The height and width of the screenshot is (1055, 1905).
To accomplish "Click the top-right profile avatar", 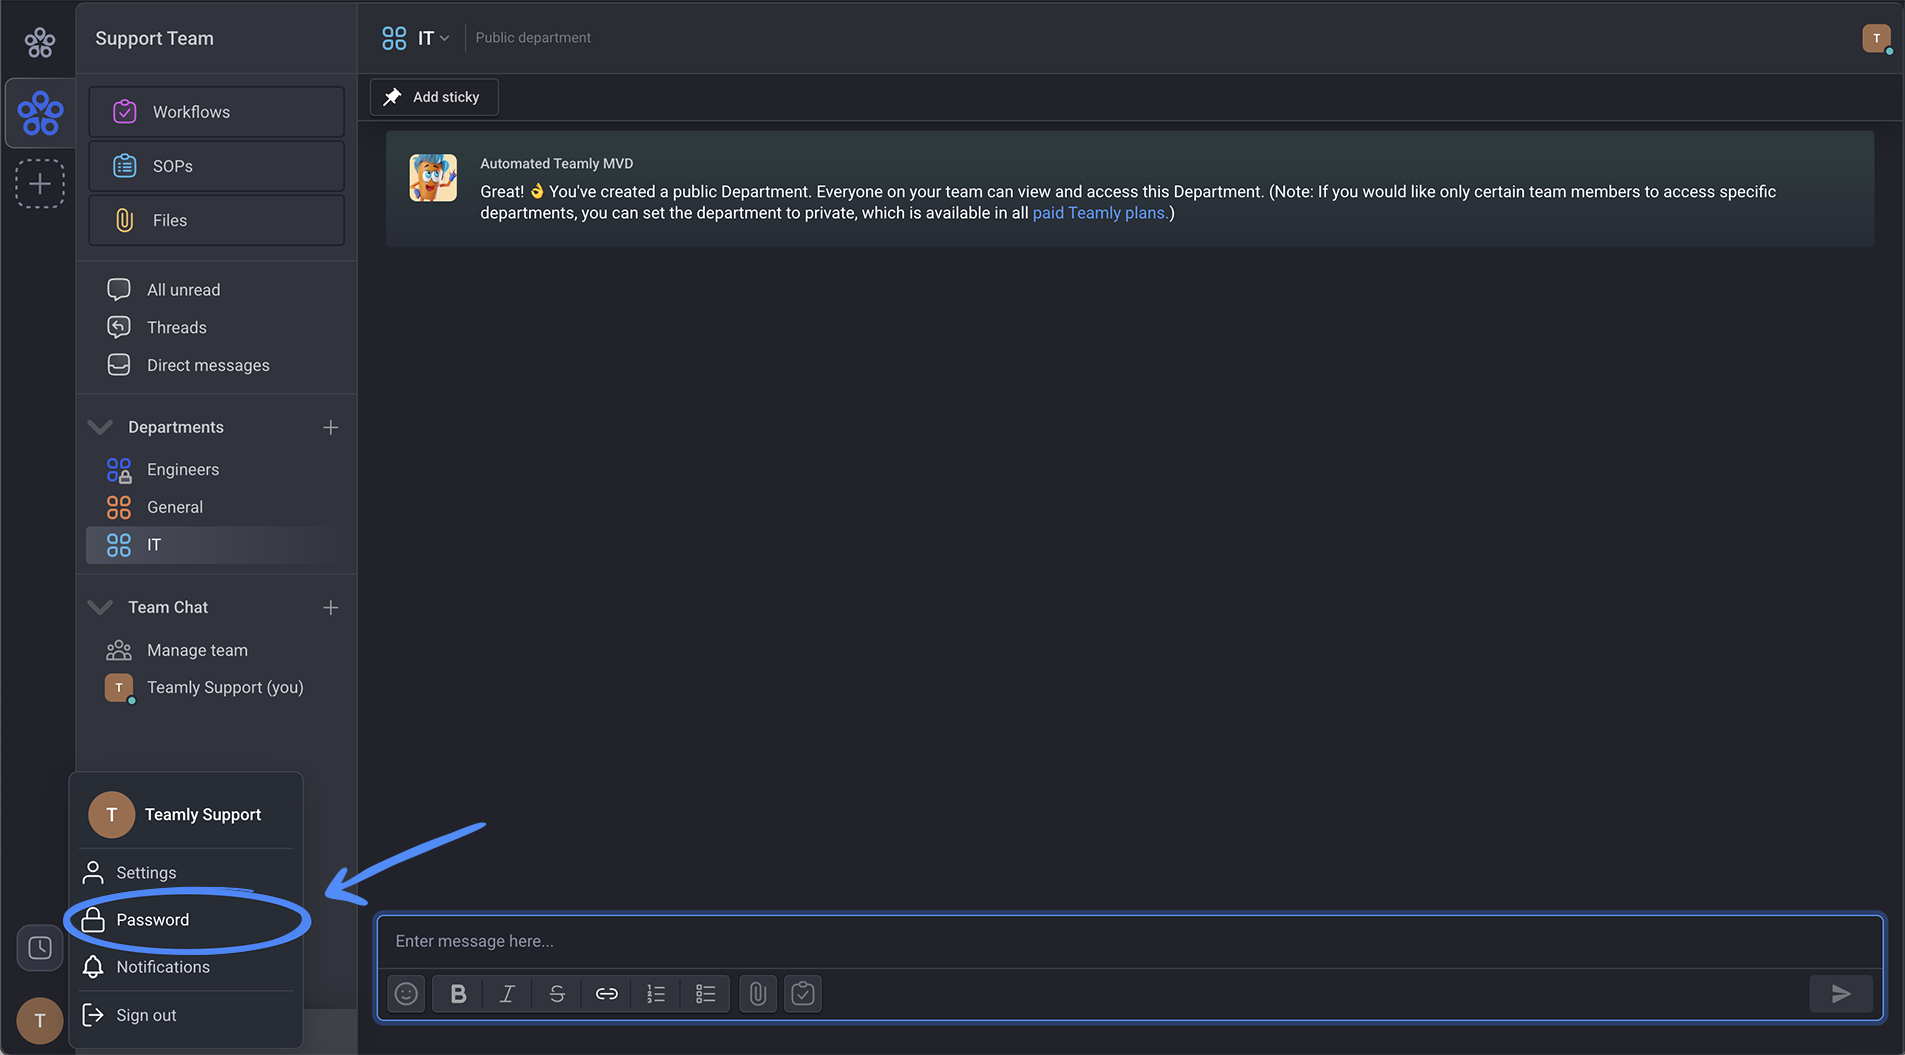I will coord(1877,39).
